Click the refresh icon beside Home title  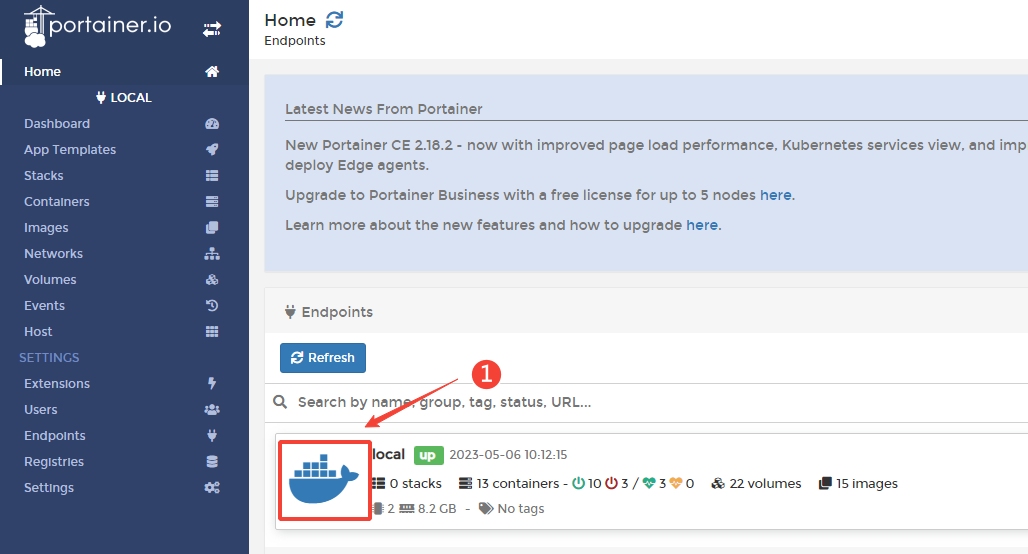[x=334, y=20]
